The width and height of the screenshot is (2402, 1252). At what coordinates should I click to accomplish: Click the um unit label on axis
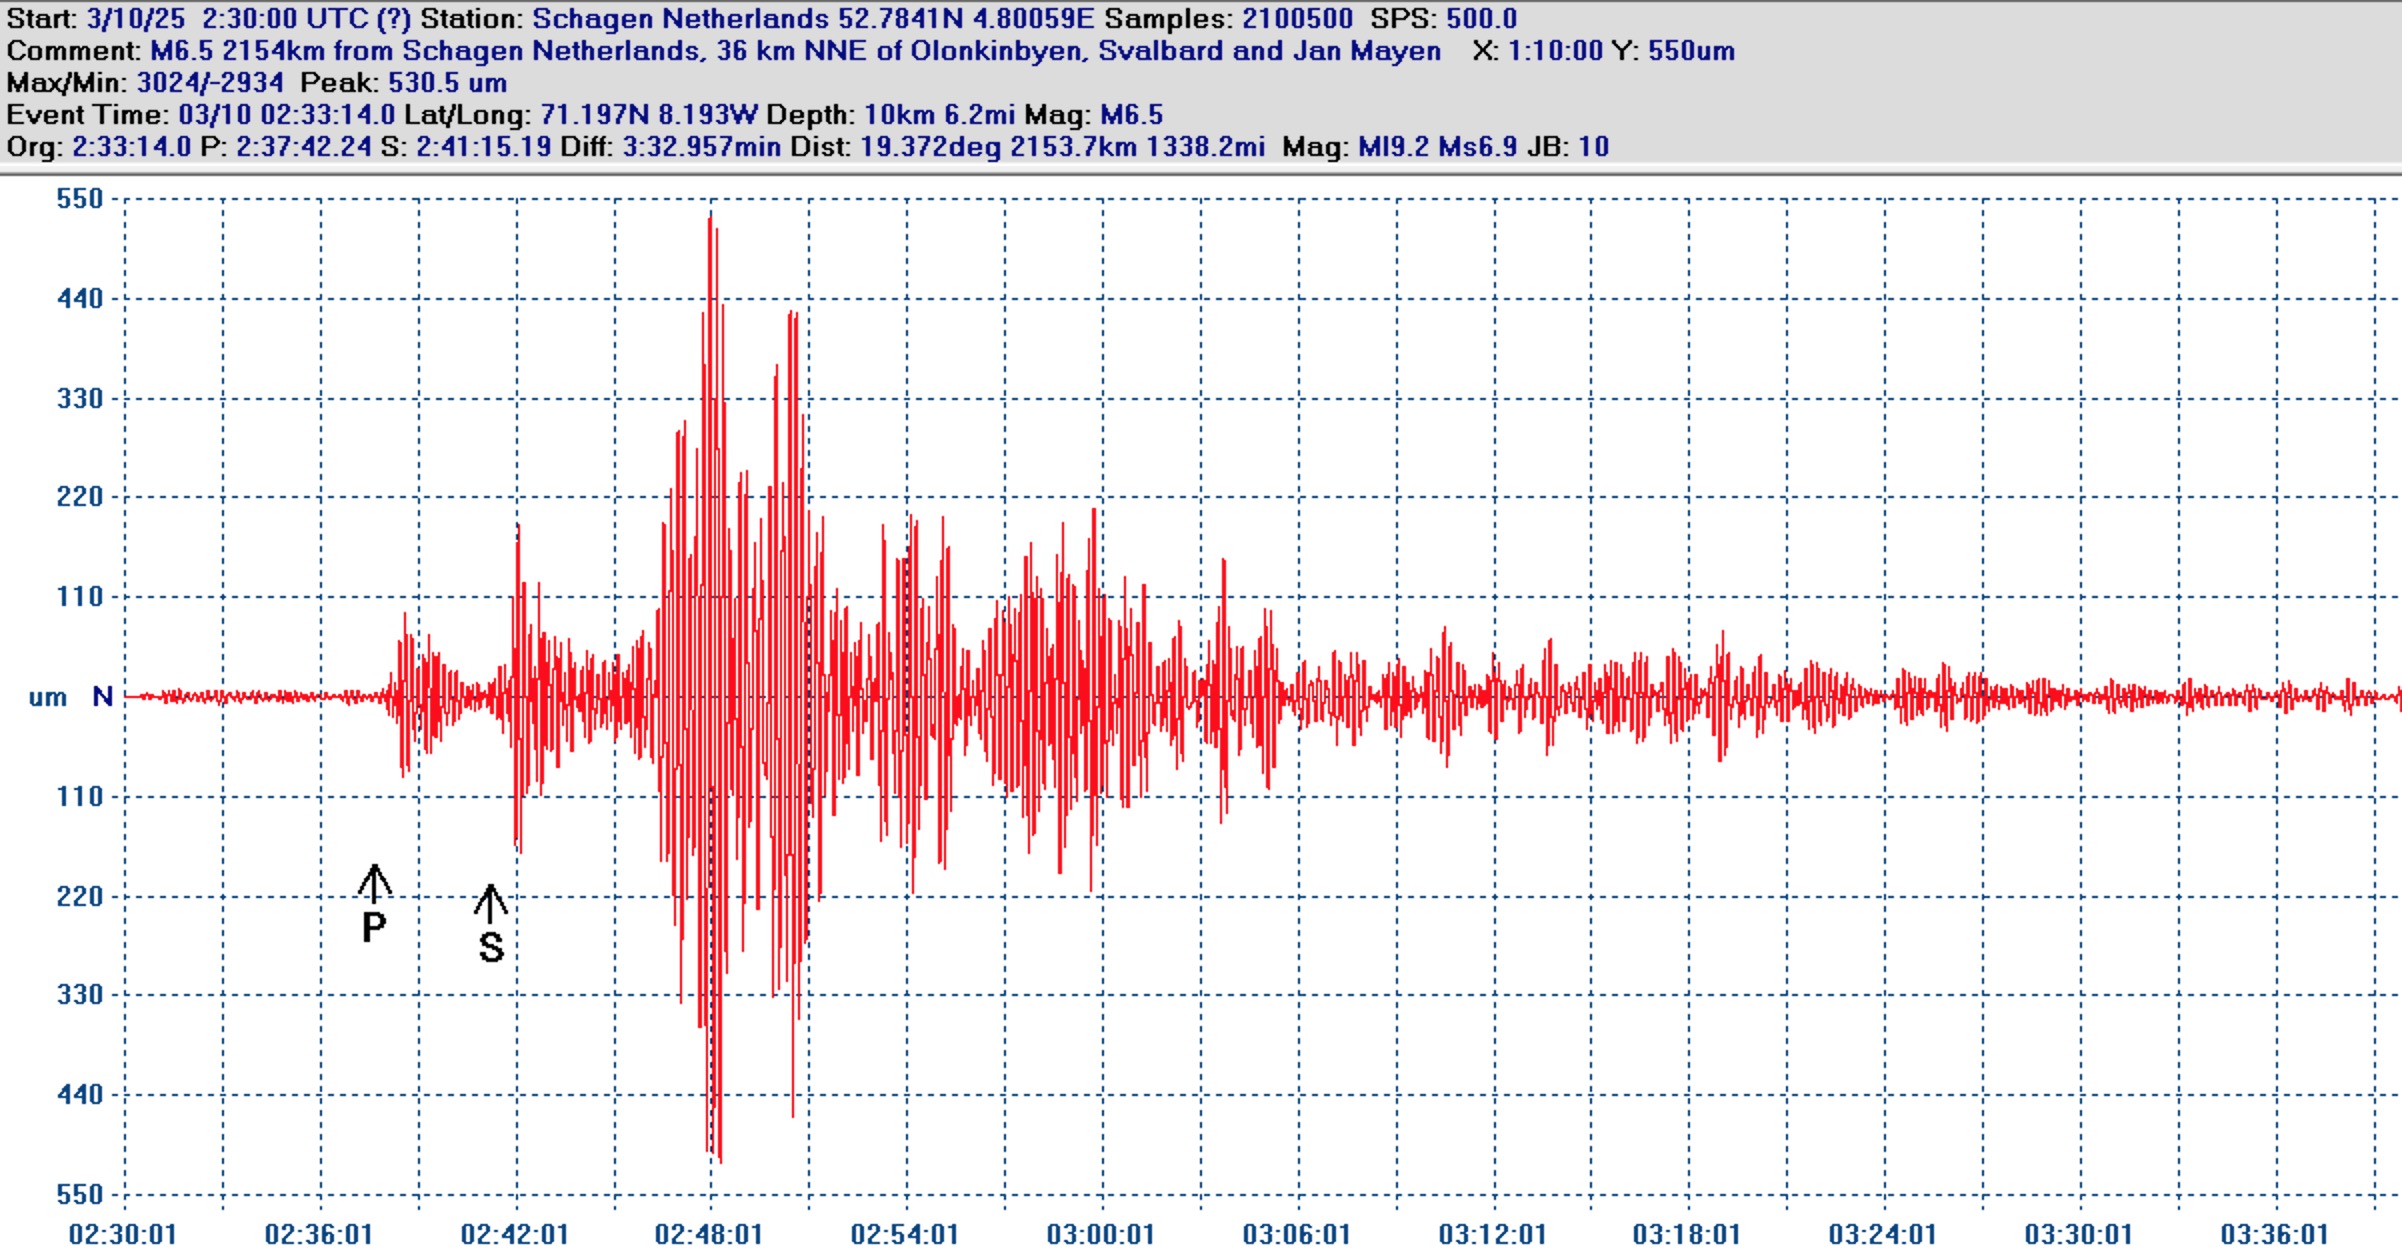pos(48,697)
